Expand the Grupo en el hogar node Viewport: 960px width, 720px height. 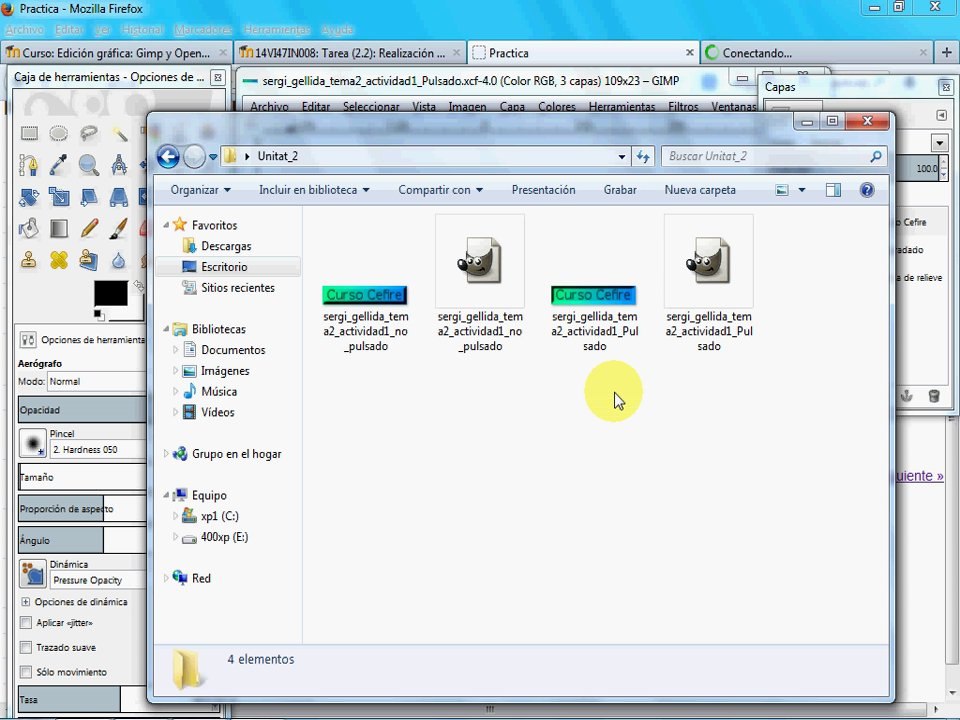[166, 454]
